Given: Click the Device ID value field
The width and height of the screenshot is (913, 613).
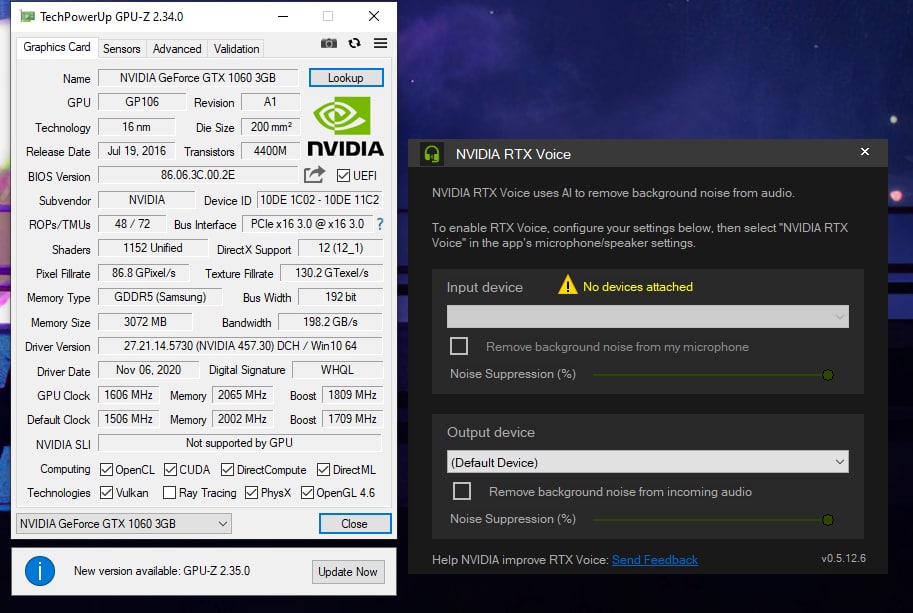Looking at the screenshot, I should 319,200.
